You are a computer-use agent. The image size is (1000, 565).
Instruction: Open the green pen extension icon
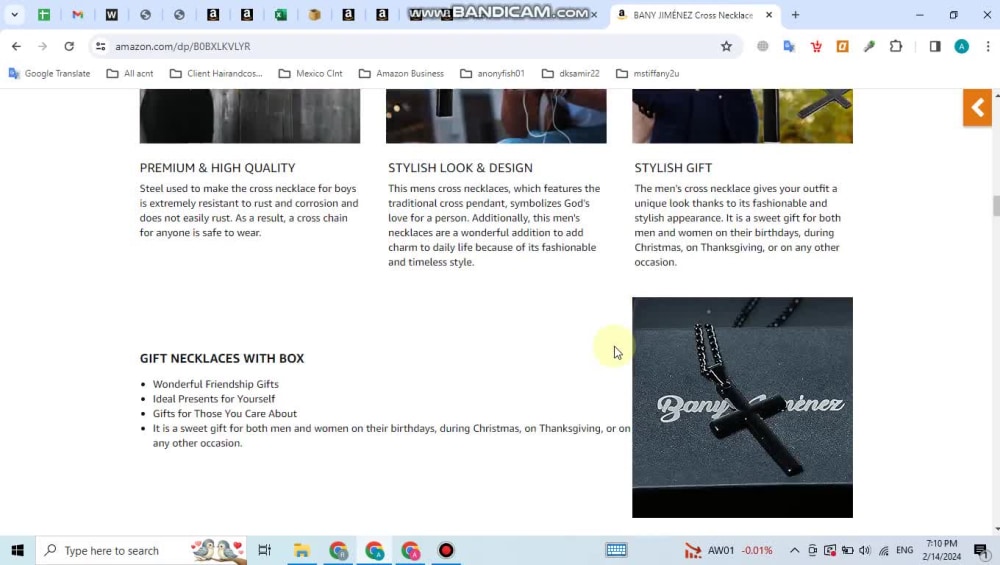tap(869, 46)
